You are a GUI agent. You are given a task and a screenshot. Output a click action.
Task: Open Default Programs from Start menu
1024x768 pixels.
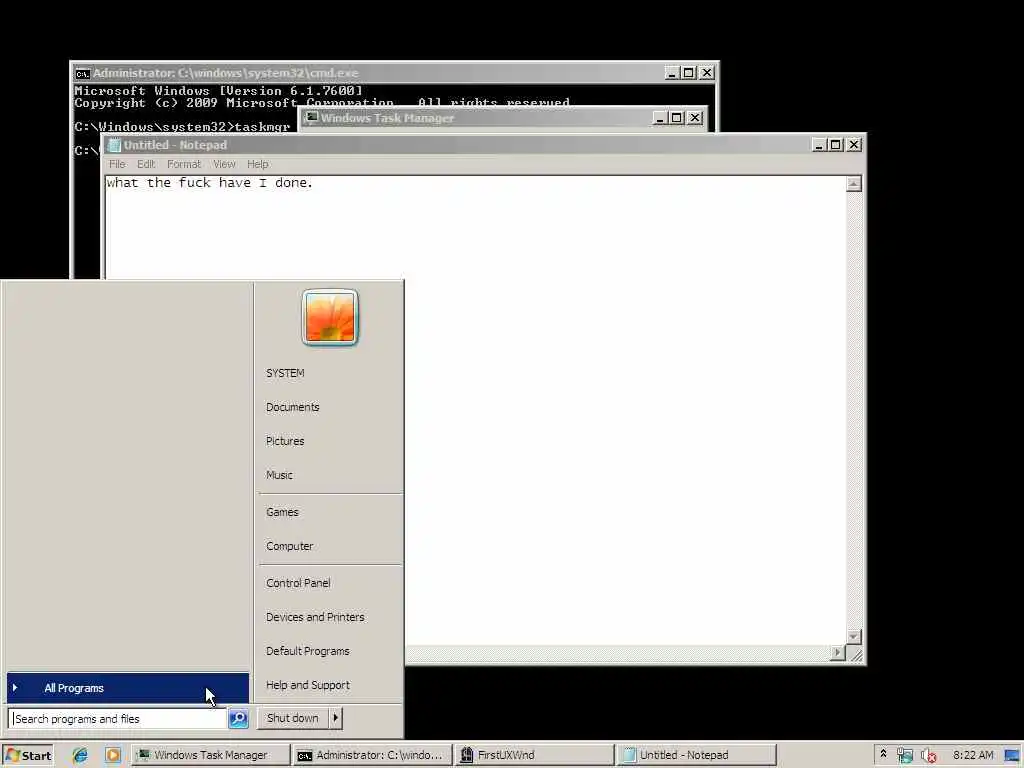[308, 650]
